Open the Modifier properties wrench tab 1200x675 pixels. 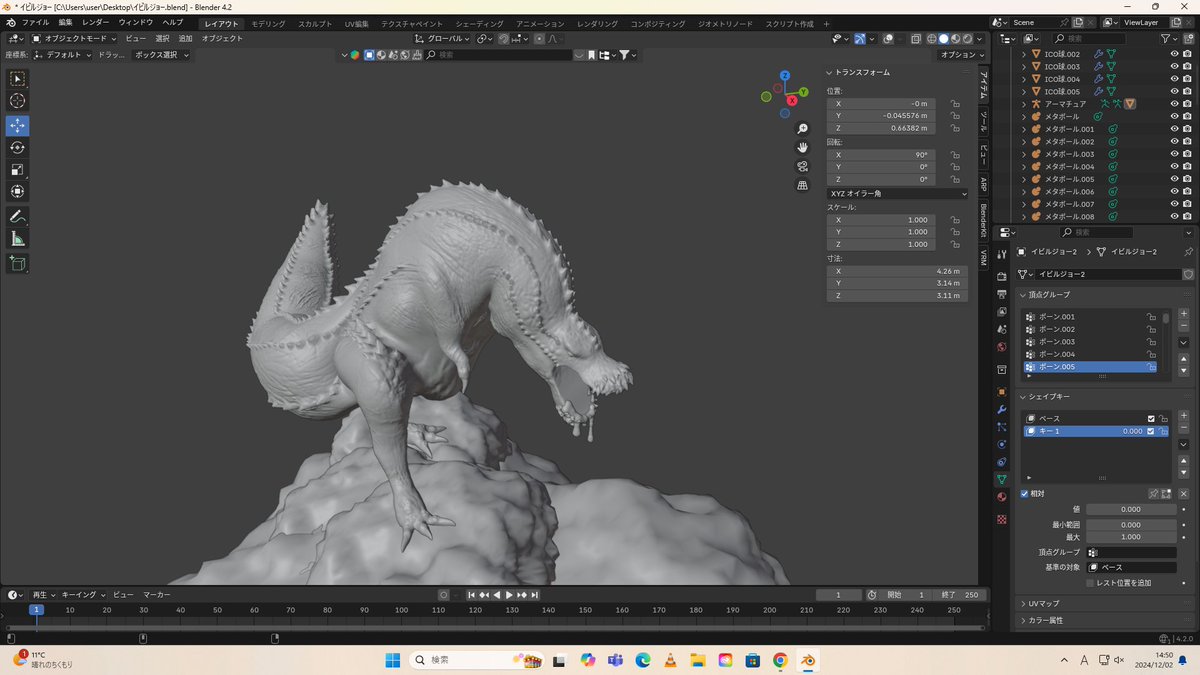1001,409
